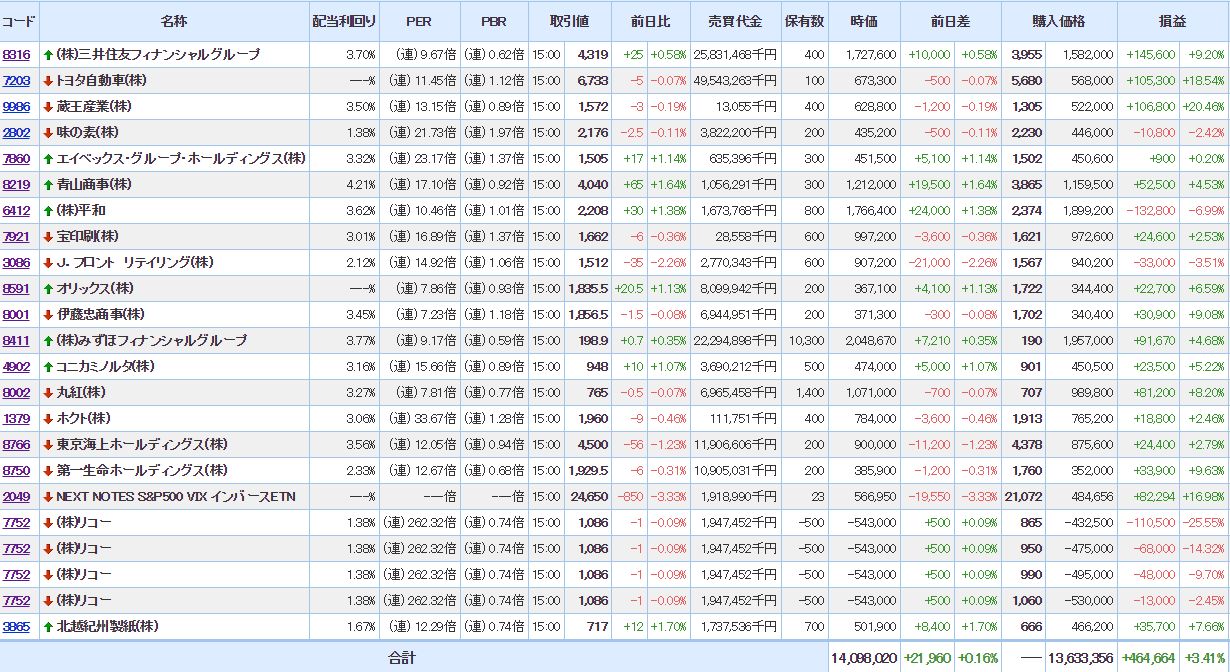
Task: Click the up arrow beside コニカミノルタ
Action: click(48, 367)
